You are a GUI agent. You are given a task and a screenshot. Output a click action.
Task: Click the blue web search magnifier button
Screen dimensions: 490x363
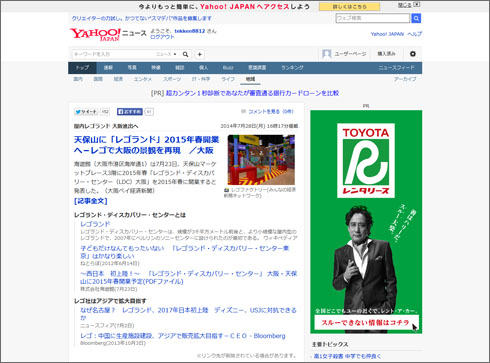pos(416,18)
